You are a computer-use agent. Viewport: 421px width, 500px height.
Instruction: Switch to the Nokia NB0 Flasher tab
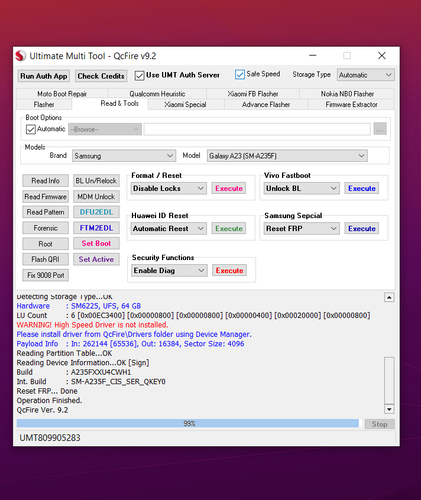coord(347,94)
